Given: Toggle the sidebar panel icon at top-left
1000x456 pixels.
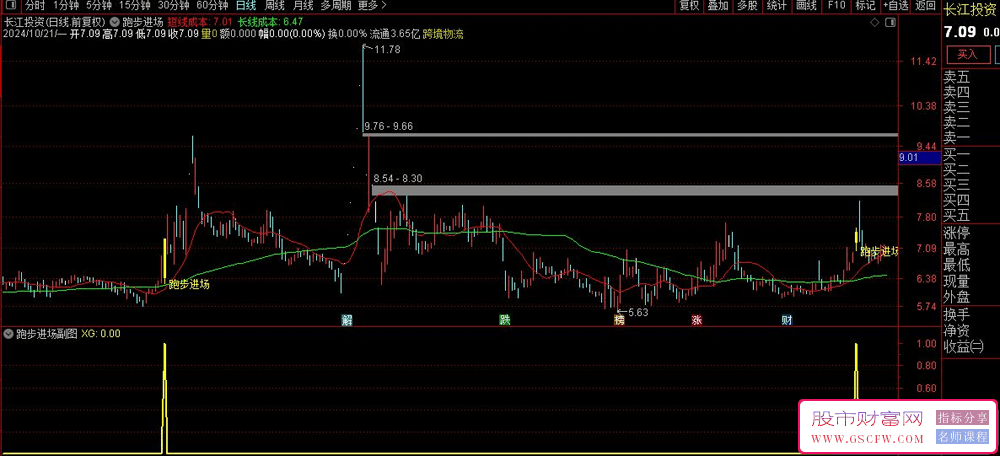Looking at the screenshot, I should pyautogui.click(x=11, y=6).
